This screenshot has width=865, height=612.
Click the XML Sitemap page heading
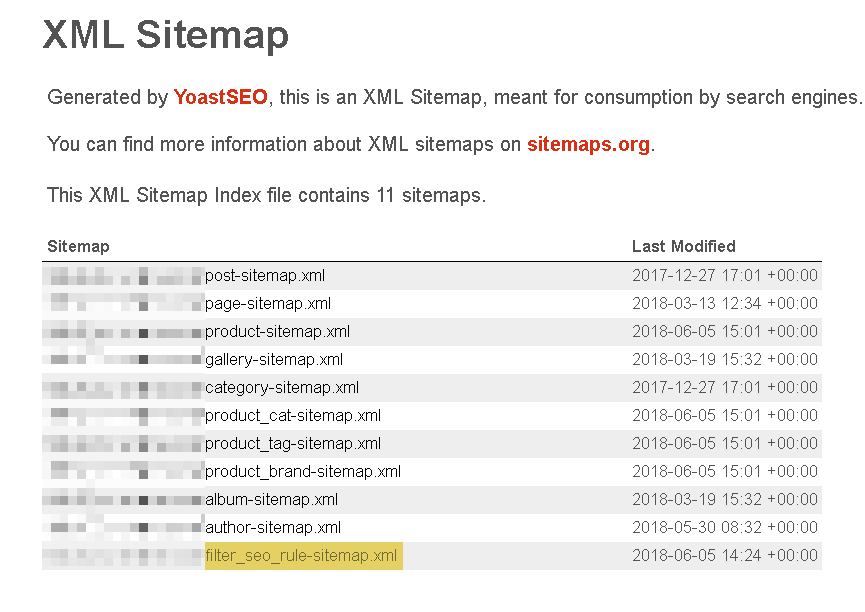coord(166,34)
